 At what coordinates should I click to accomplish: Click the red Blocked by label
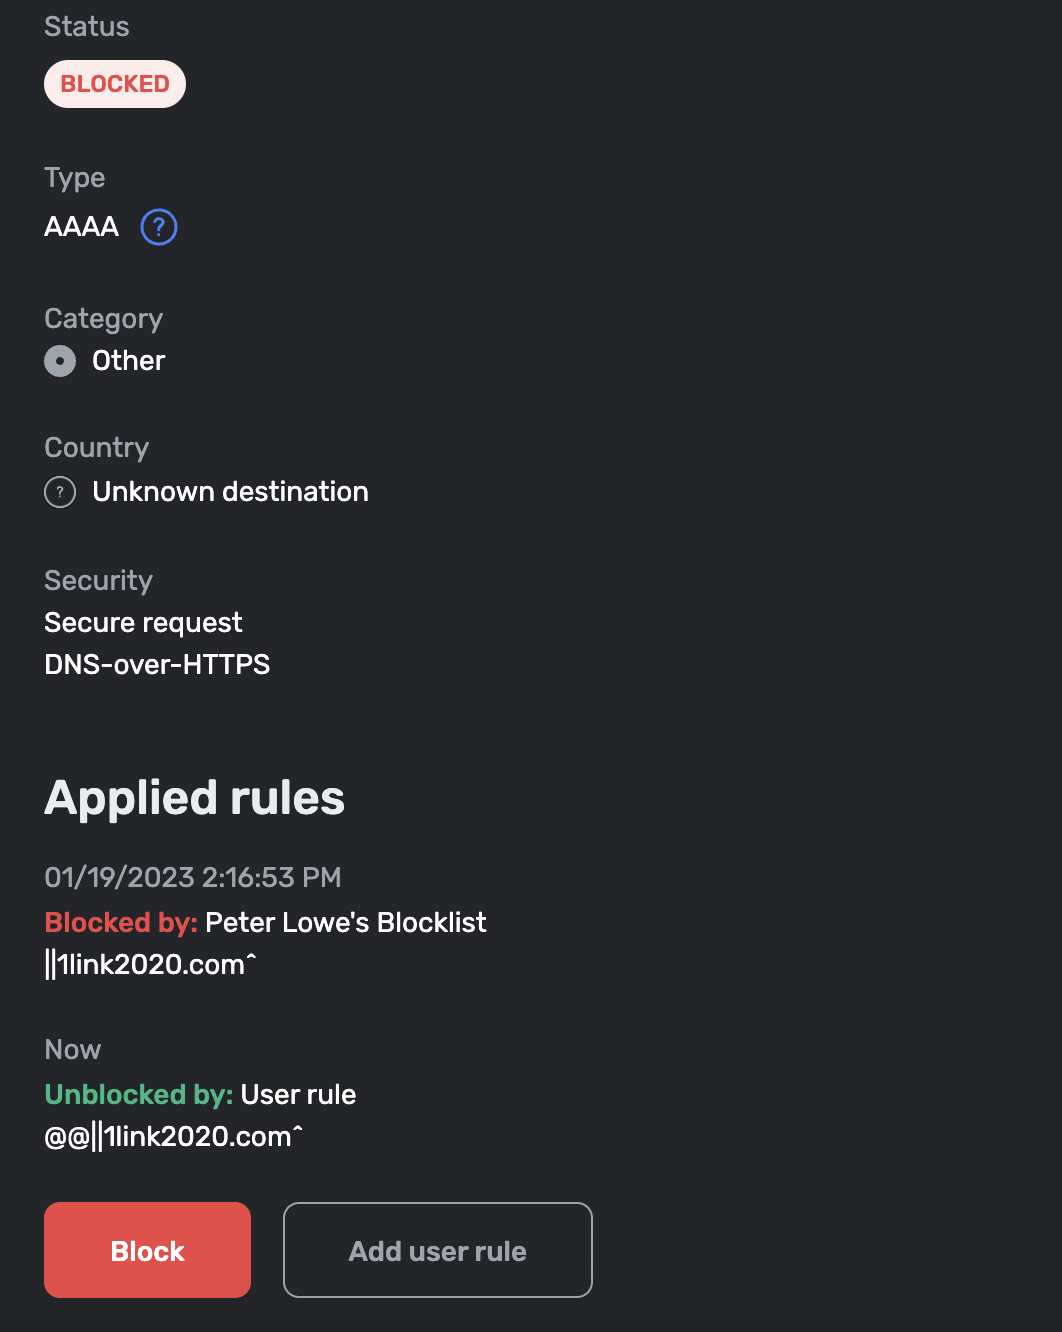(x=121, y=922)
